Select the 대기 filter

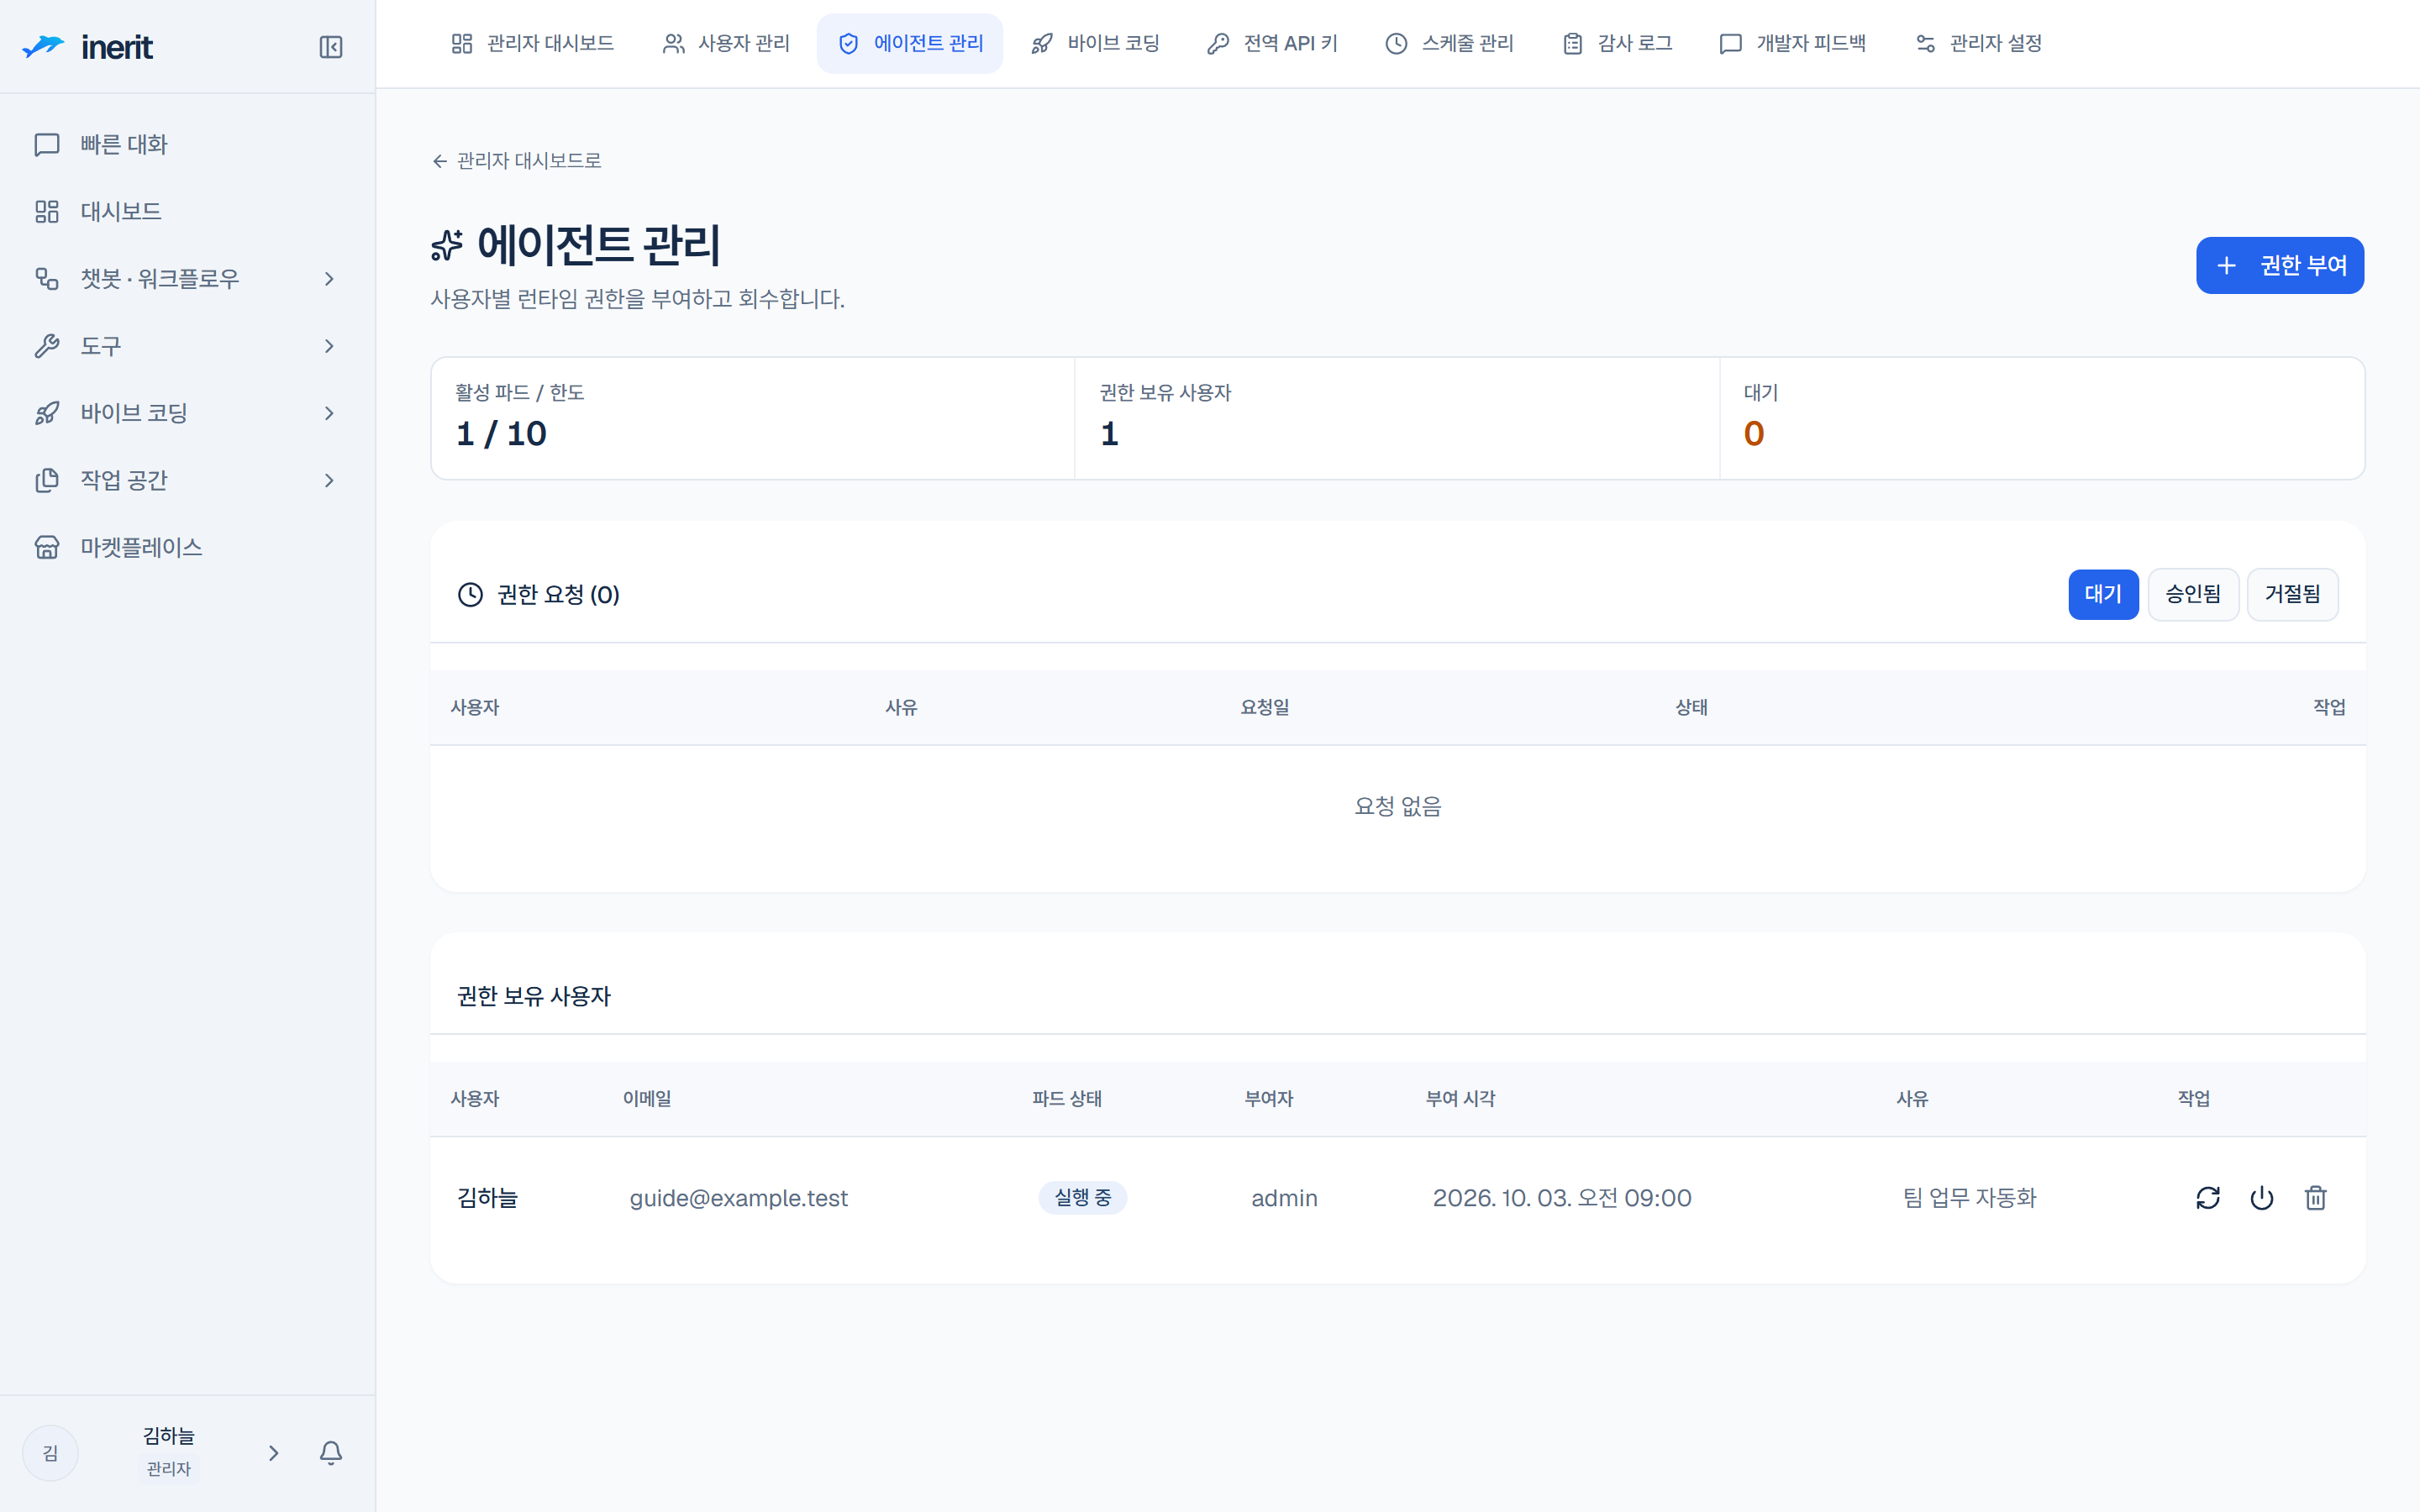[x=2103, y=594]
